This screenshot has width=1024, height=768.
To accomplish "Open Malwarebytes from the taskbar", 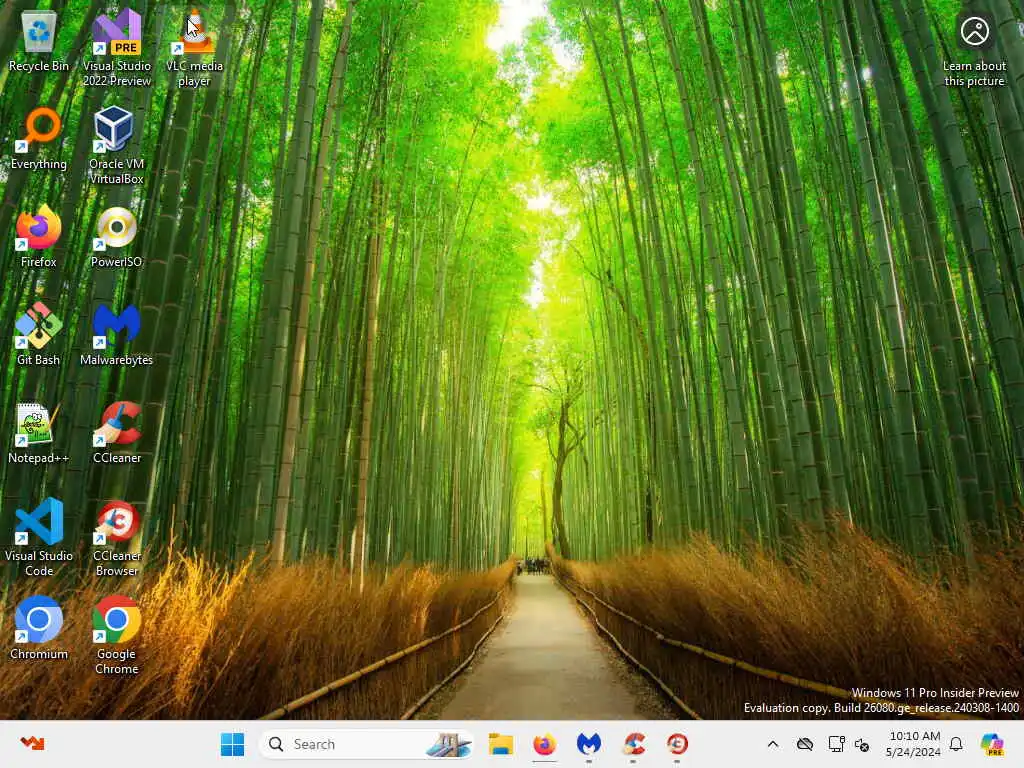I will [588, 744].
